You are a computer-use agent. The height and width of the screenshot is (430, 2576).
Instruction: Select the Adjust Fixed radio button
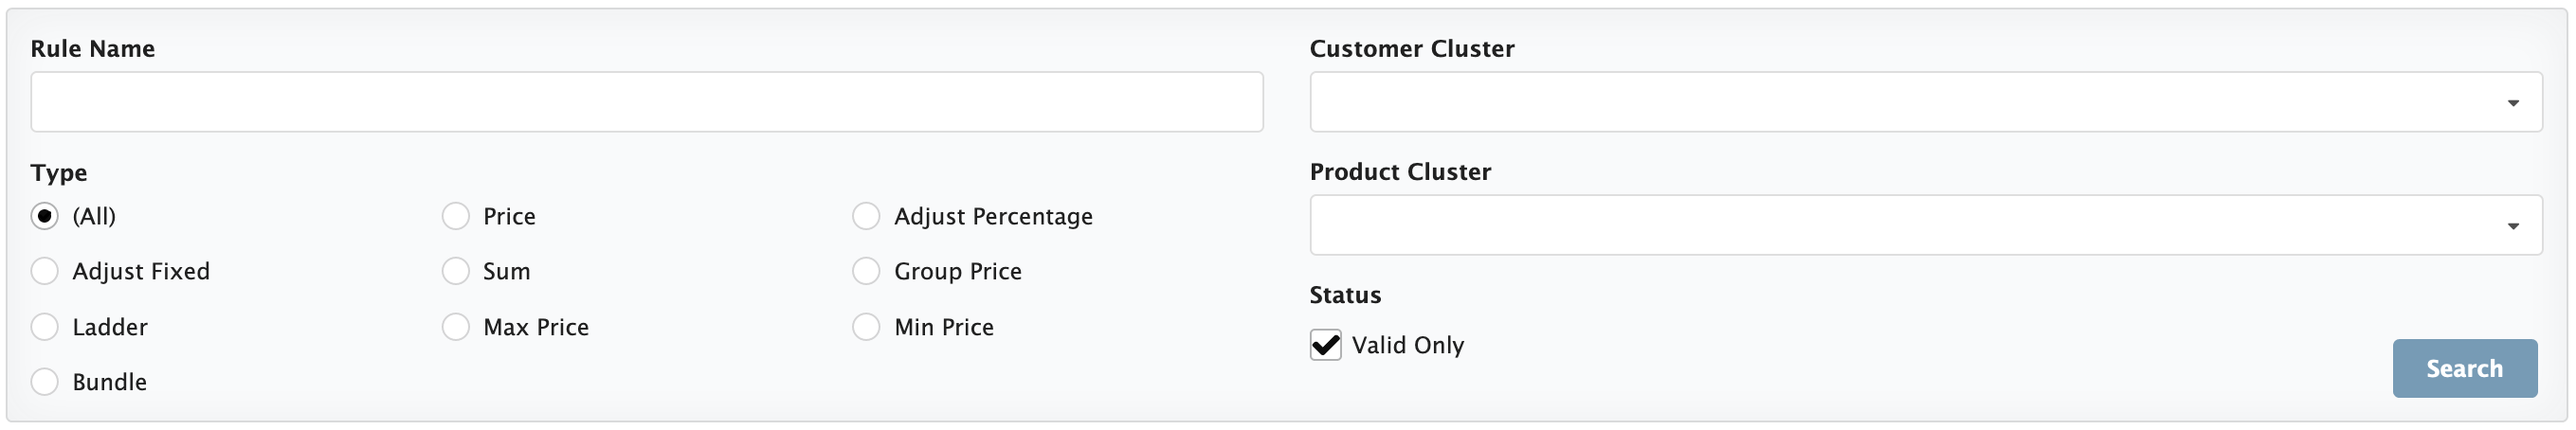45,271
